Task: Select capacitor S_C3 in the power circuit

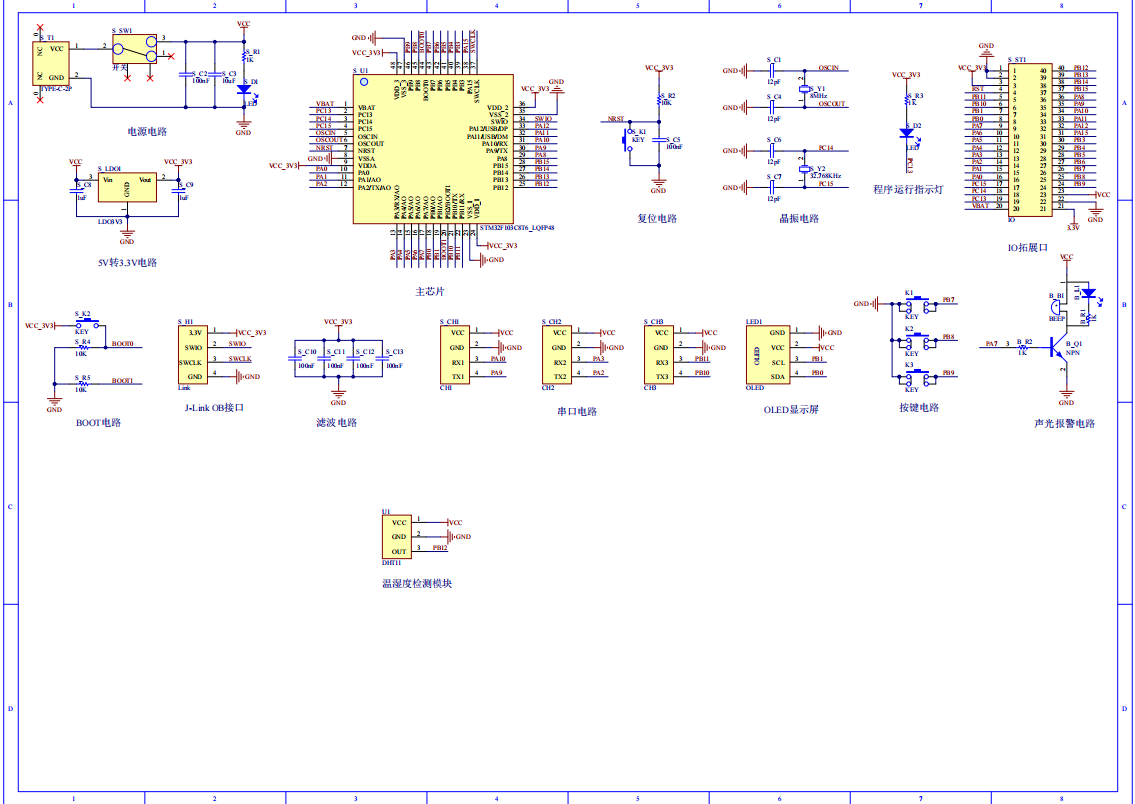Action: pyautogui.click(x=214, y=74)
